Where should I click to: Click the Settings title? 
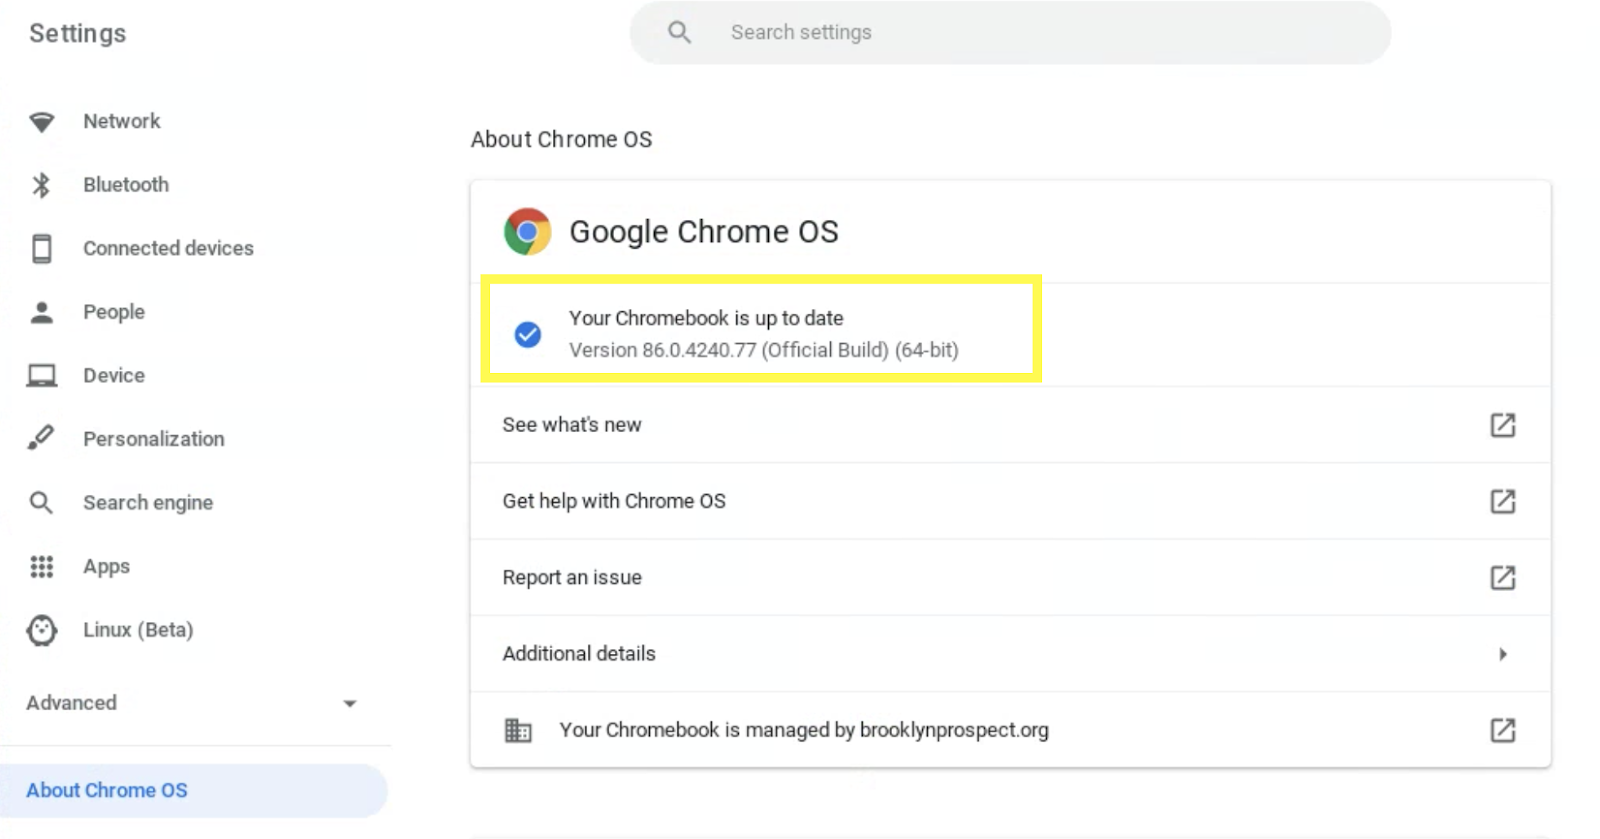pos(78,34)
